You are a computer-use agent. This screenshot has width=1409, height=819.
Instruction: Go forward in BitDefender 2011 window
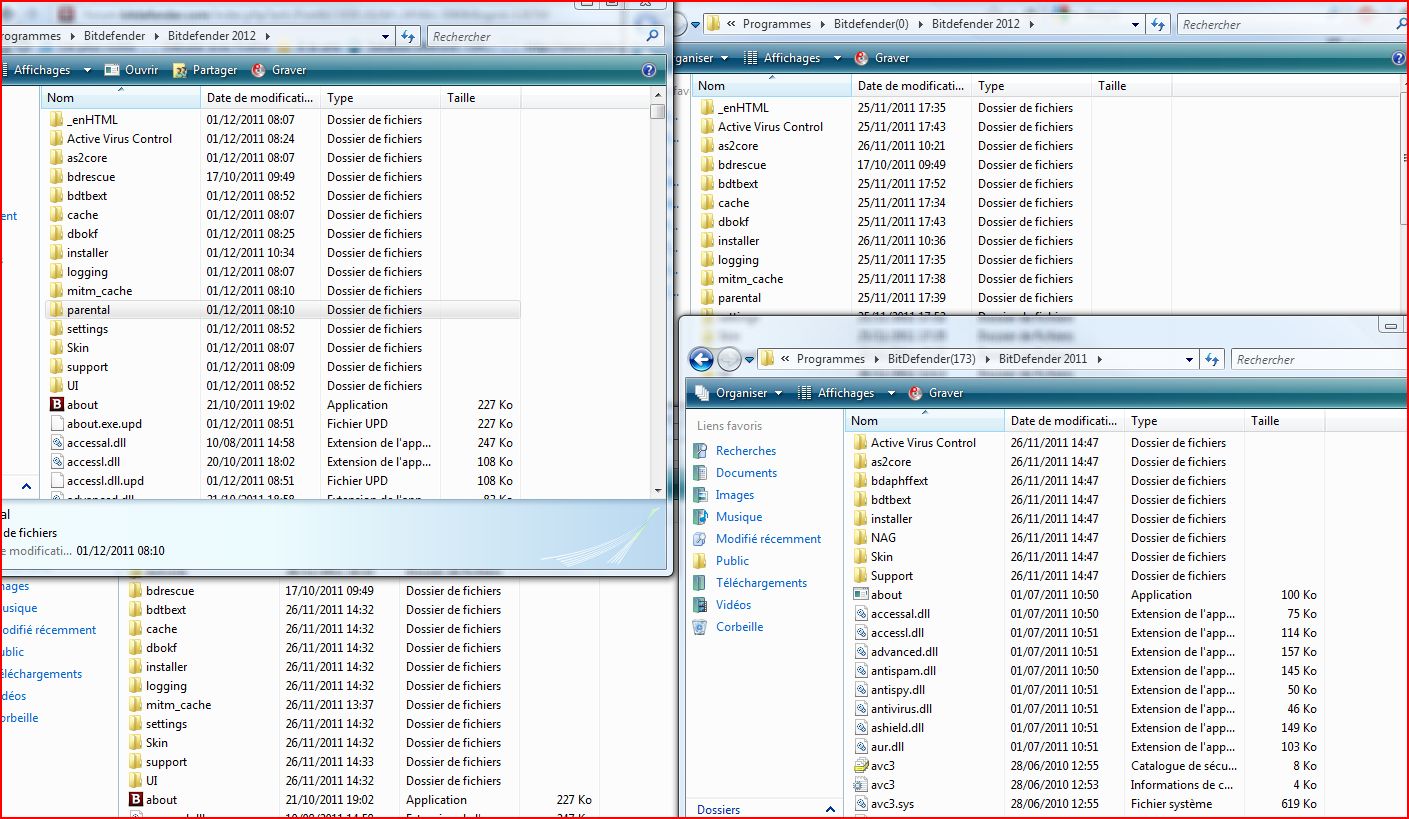click(730, 359)
